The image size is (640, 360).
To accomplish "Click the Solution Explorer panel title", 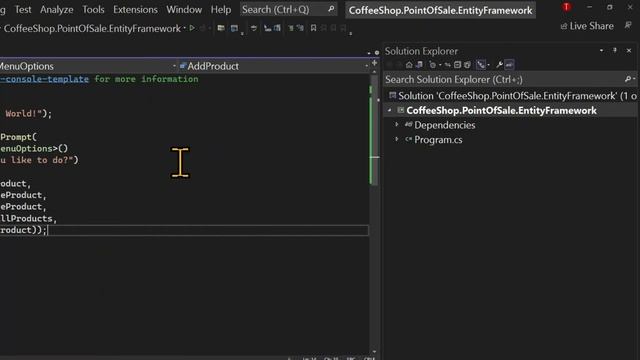I will tap(421, 51).
